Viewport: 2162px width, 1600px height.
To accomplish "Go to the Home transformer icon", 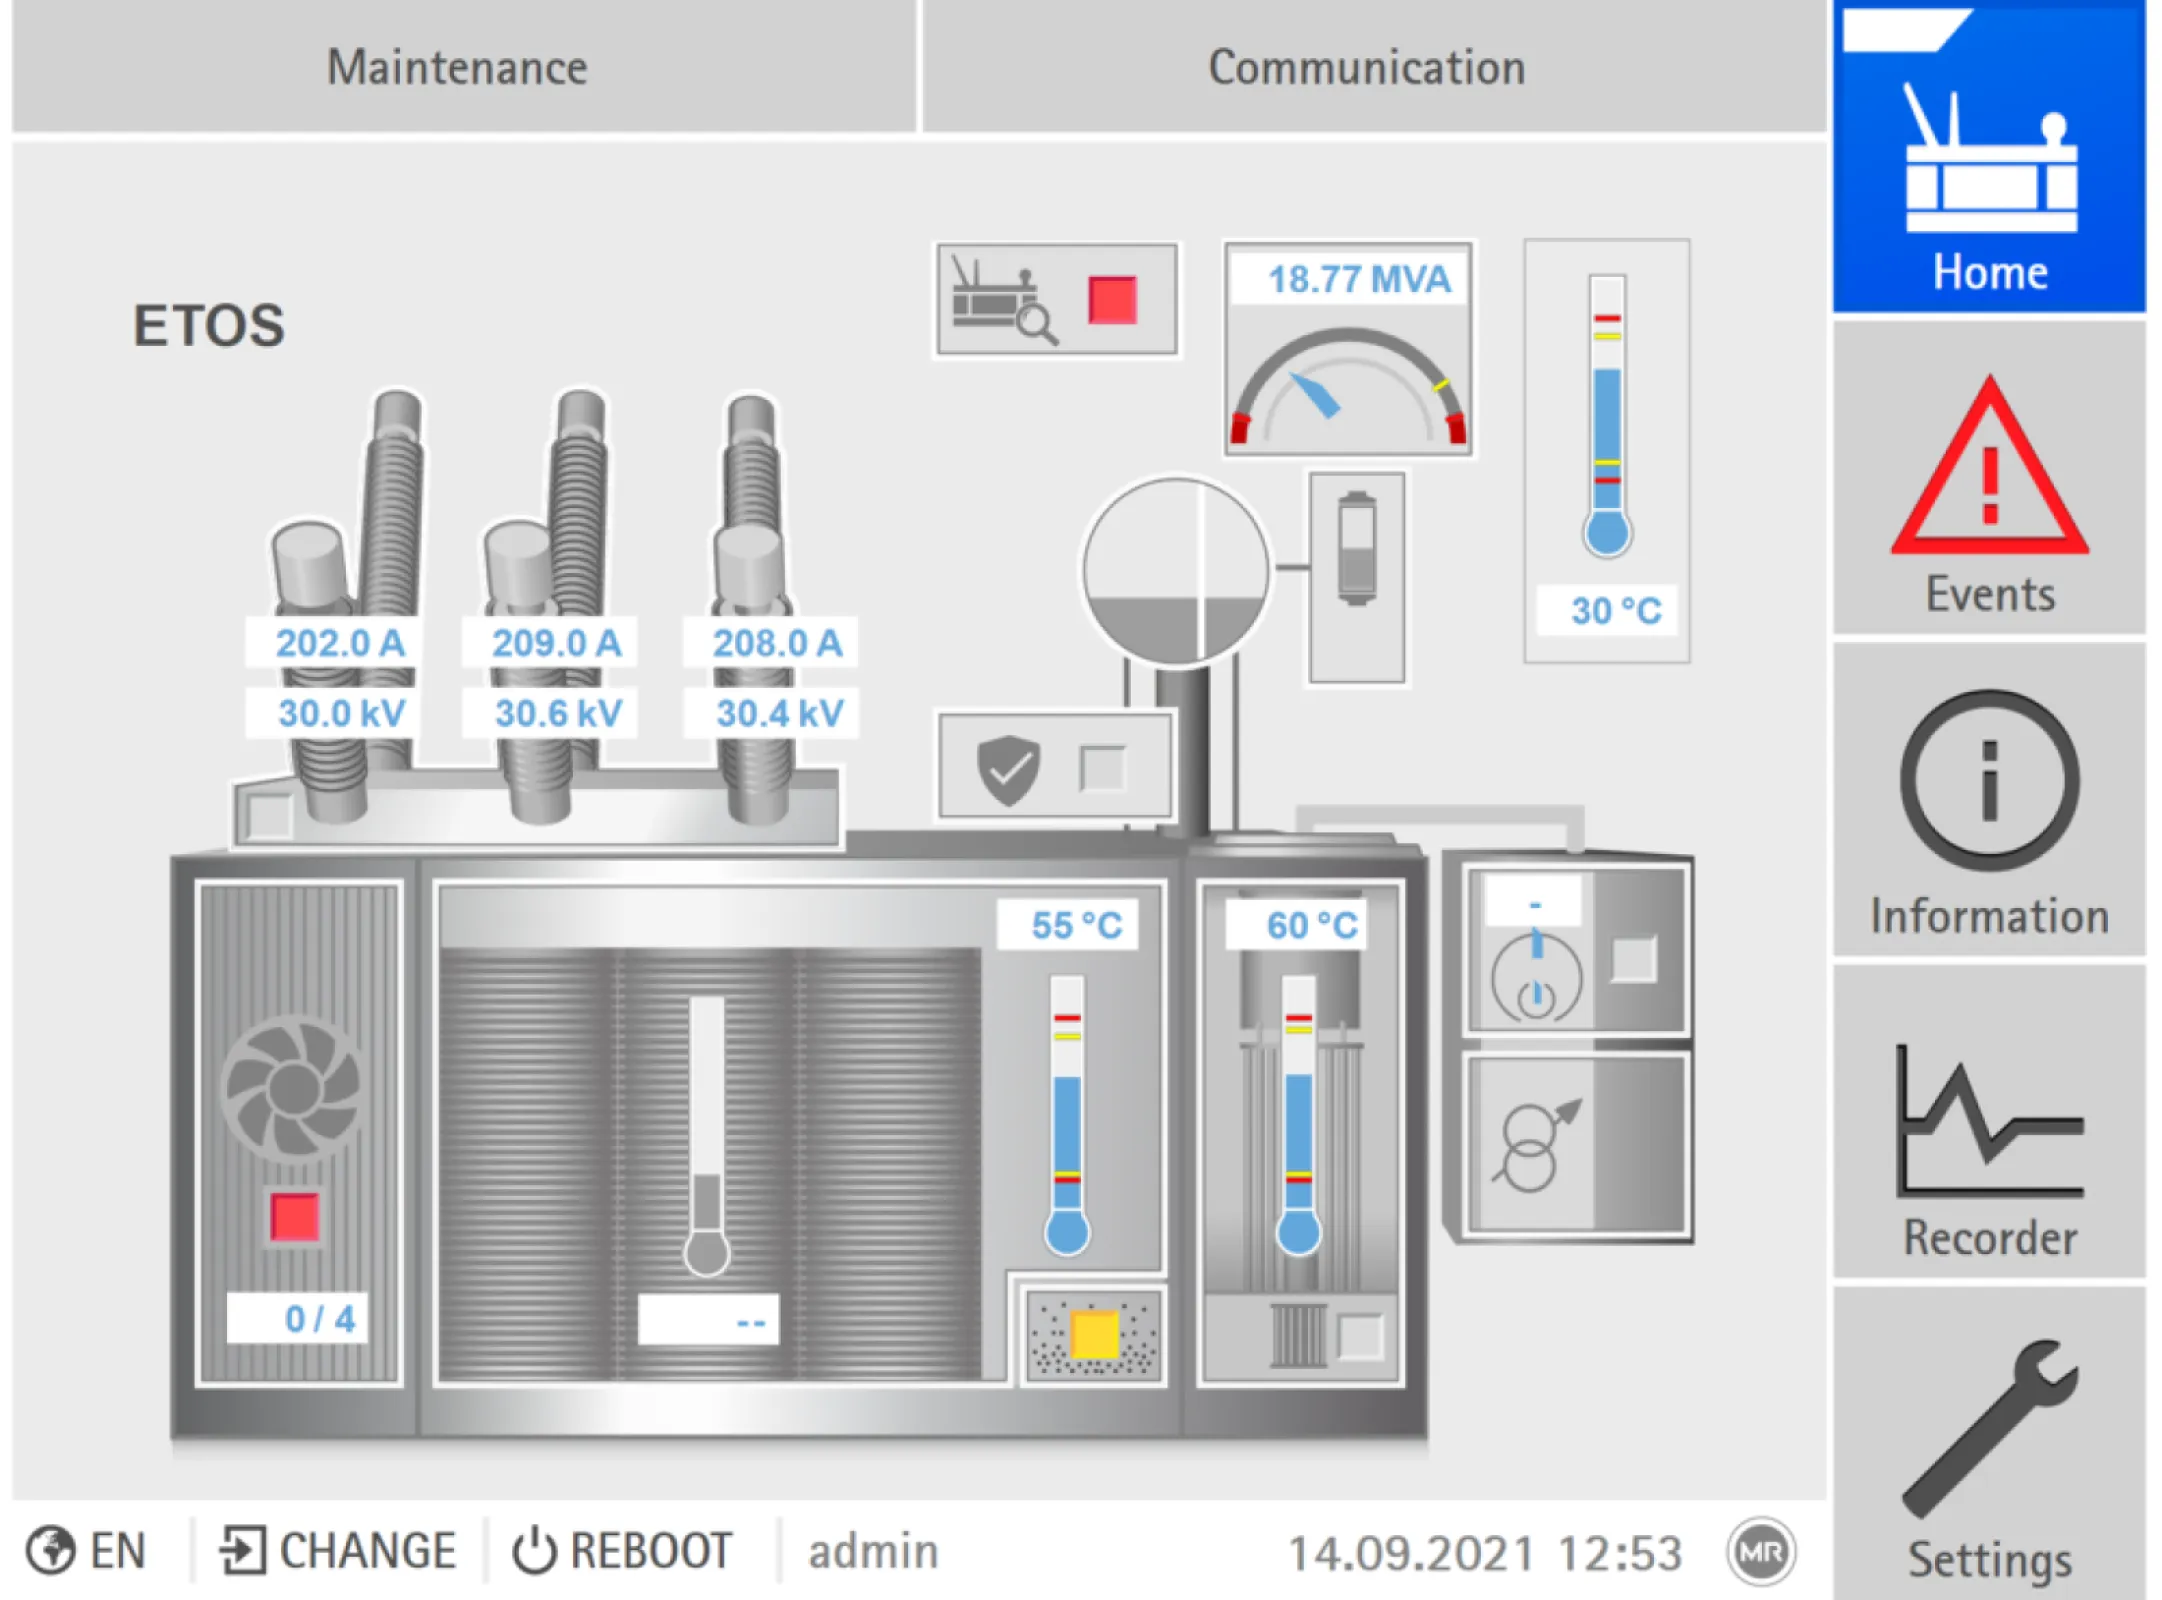I will tap(1988, 160).
